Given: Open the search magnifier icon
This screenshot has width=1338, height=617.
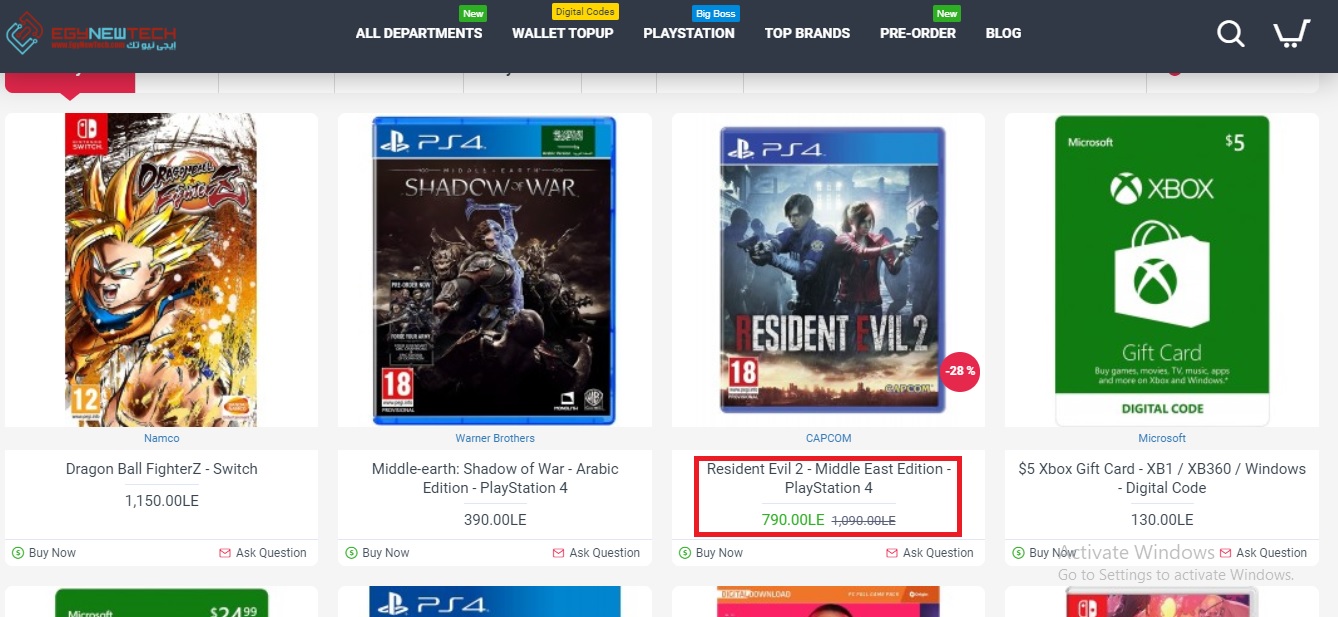Looking at the screenshot, I should click(x=1231, y=34).
